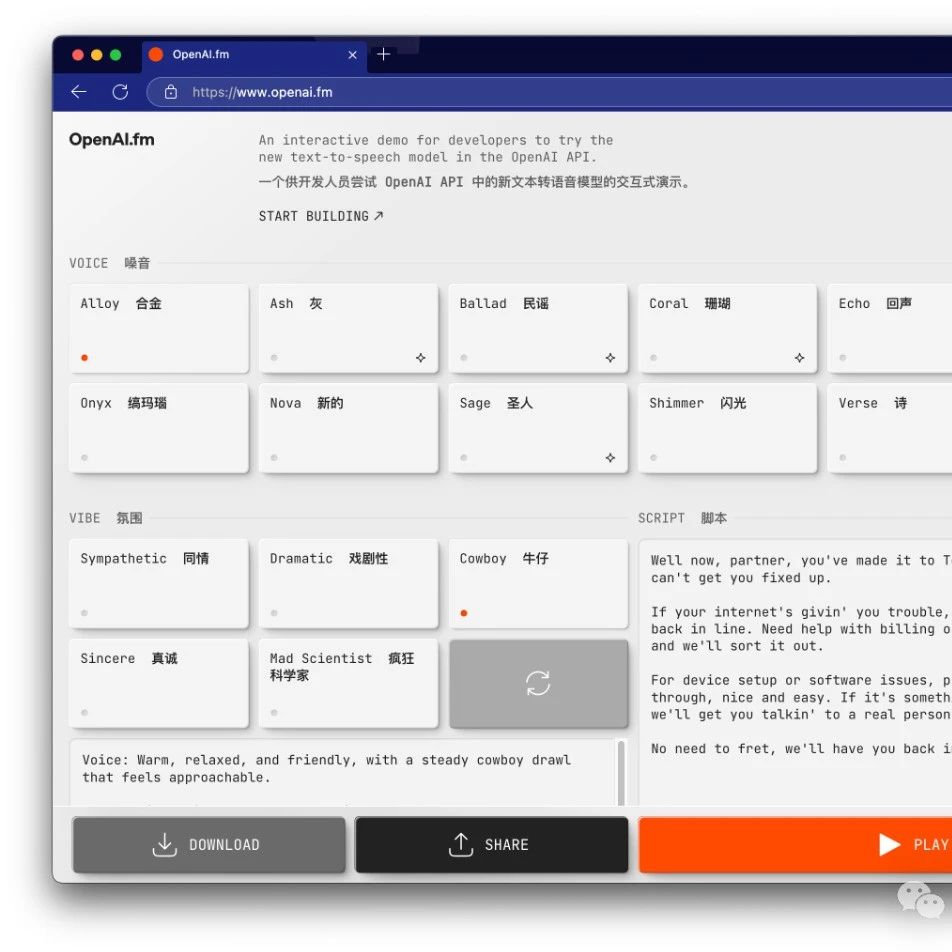
Task: Select the Echo voice
Action: [x=890, y=328]
